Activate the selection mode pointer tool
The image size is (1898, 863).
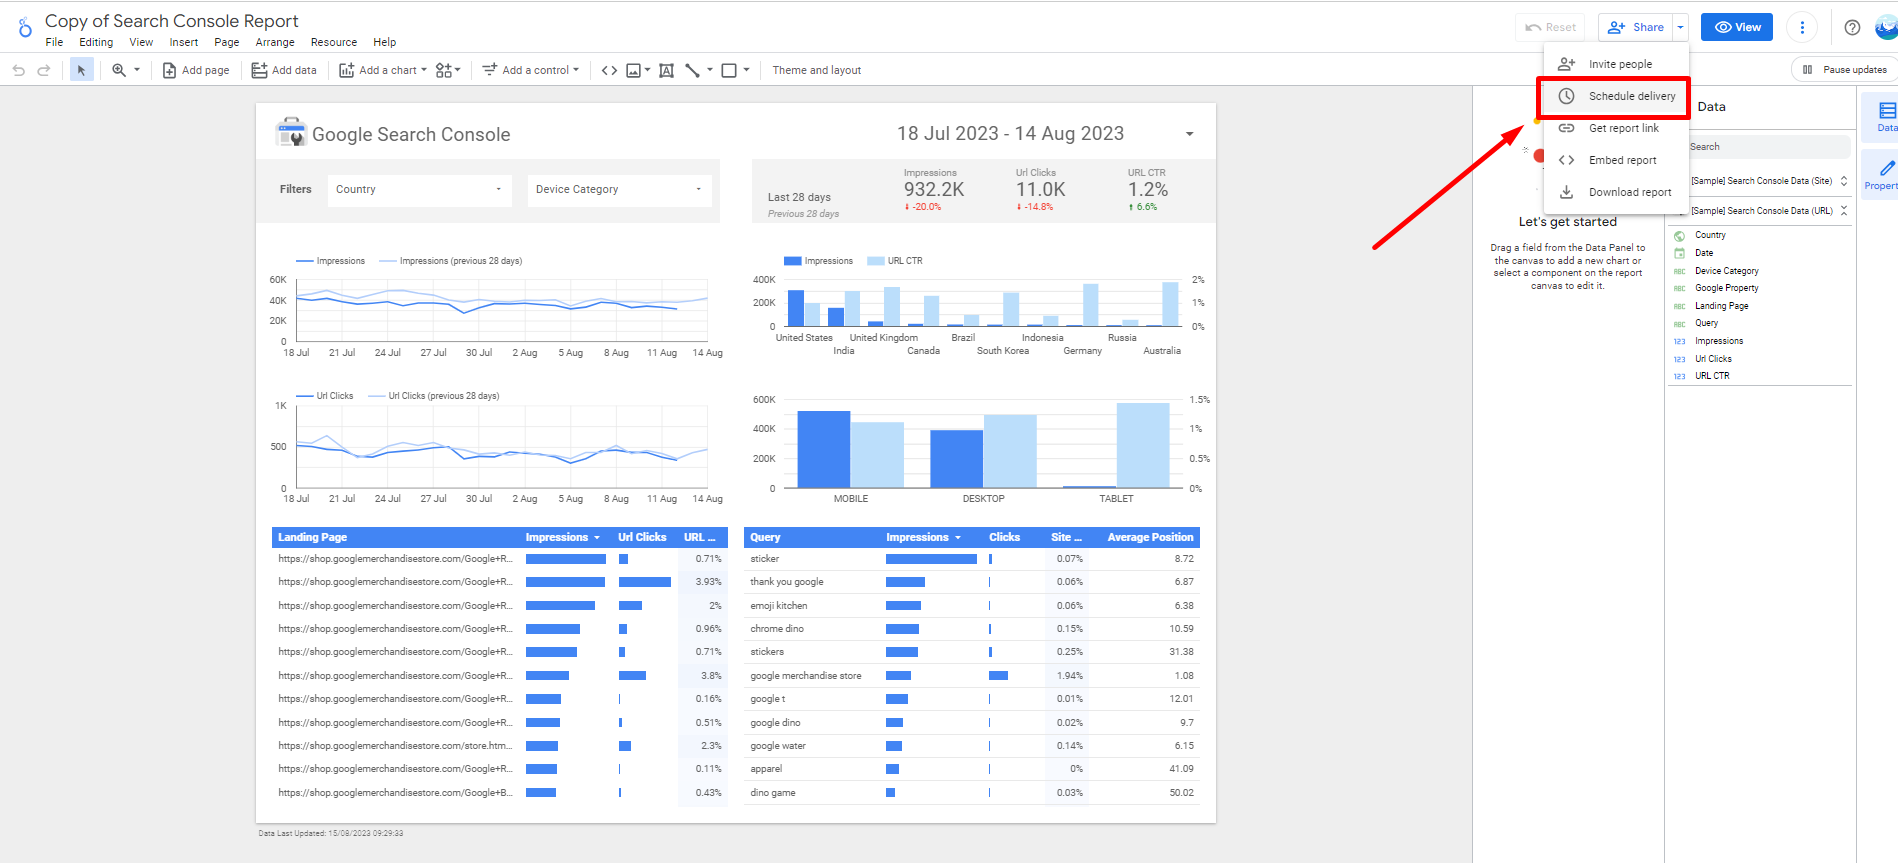(81, 70)
